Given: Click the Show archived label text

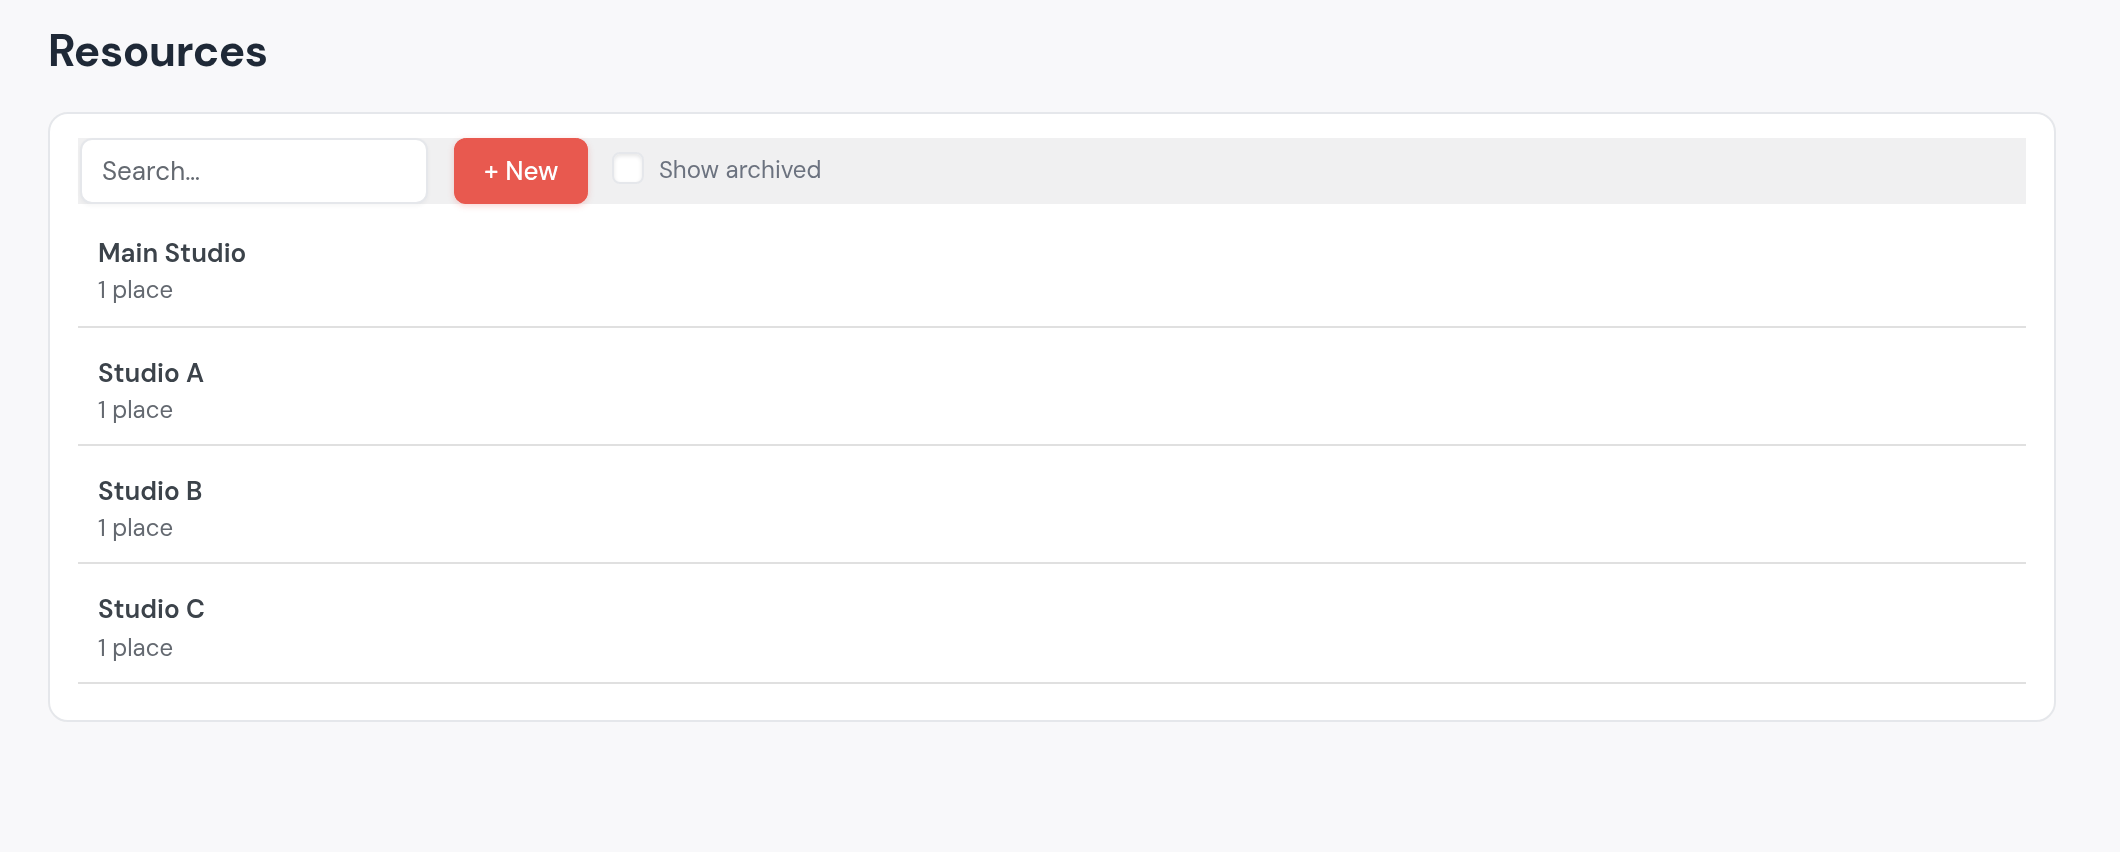Looking at the screenshot, I should pyautogui.click(x=740, y=170).
